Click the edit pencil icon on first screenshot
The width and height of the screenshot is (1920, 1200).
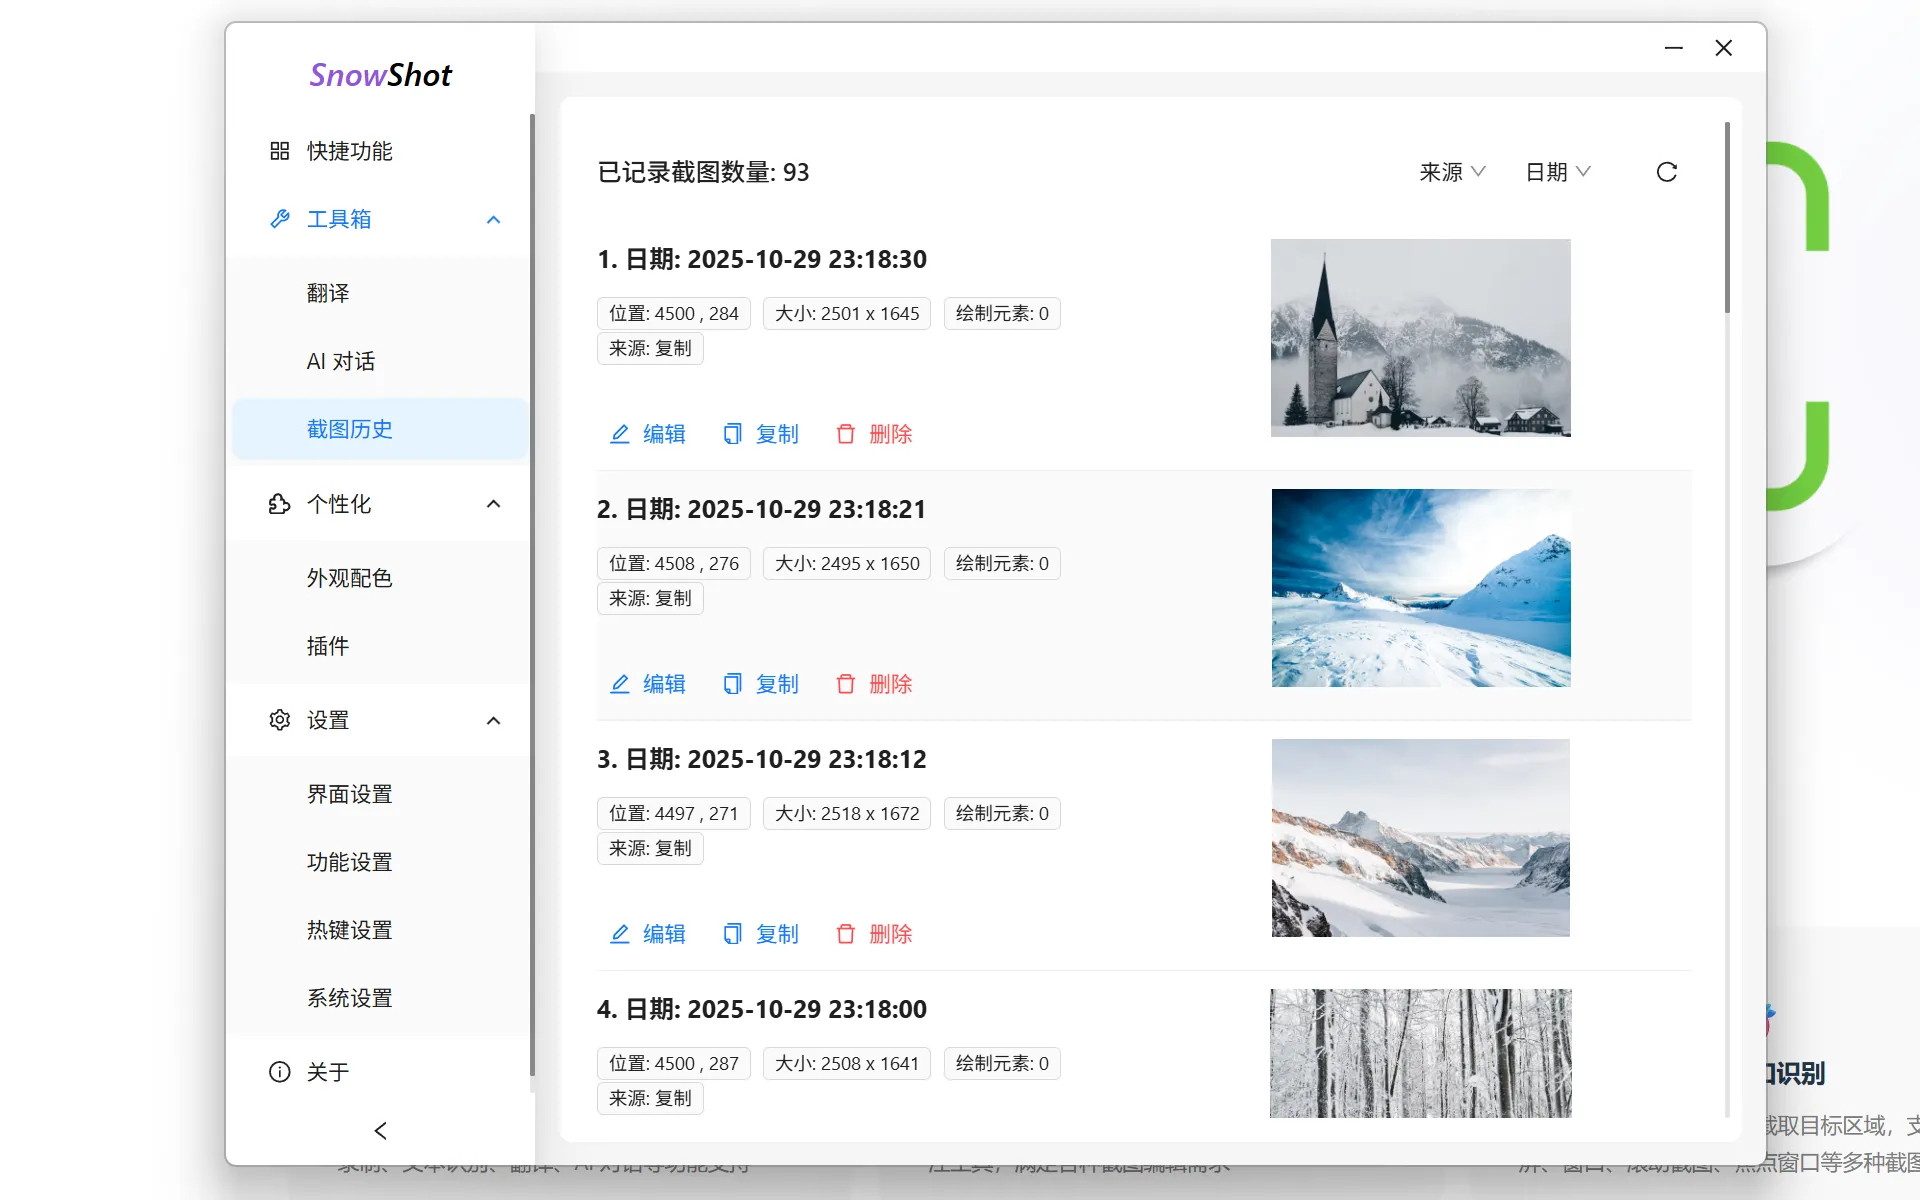click(619, 434)
